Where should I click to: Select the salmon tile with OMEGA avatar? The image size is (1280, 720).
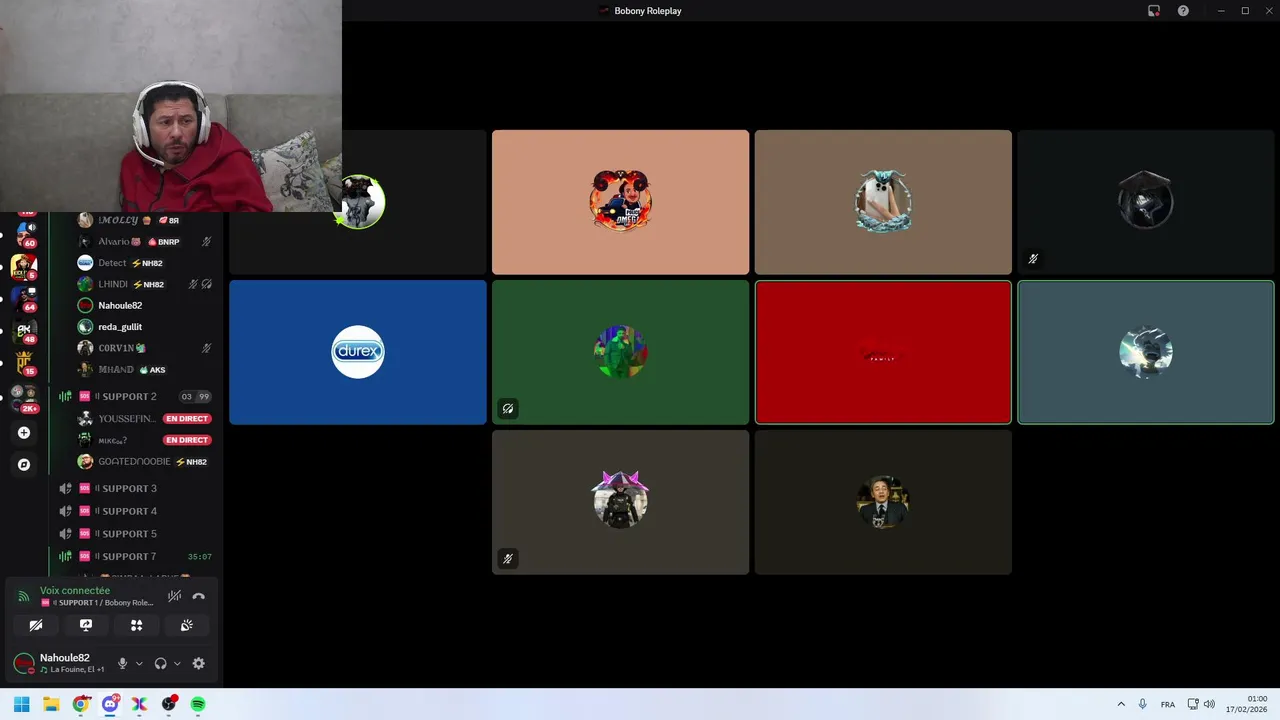[x=620, y=202]
